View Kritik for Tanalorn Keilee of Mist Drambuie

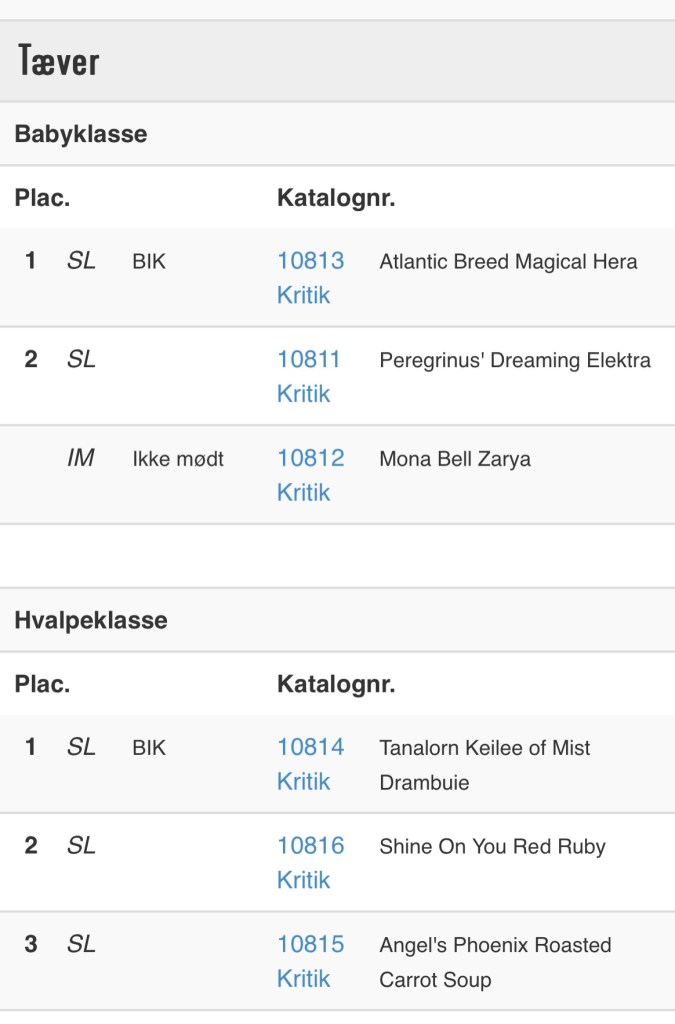click(x=303, y=781)
